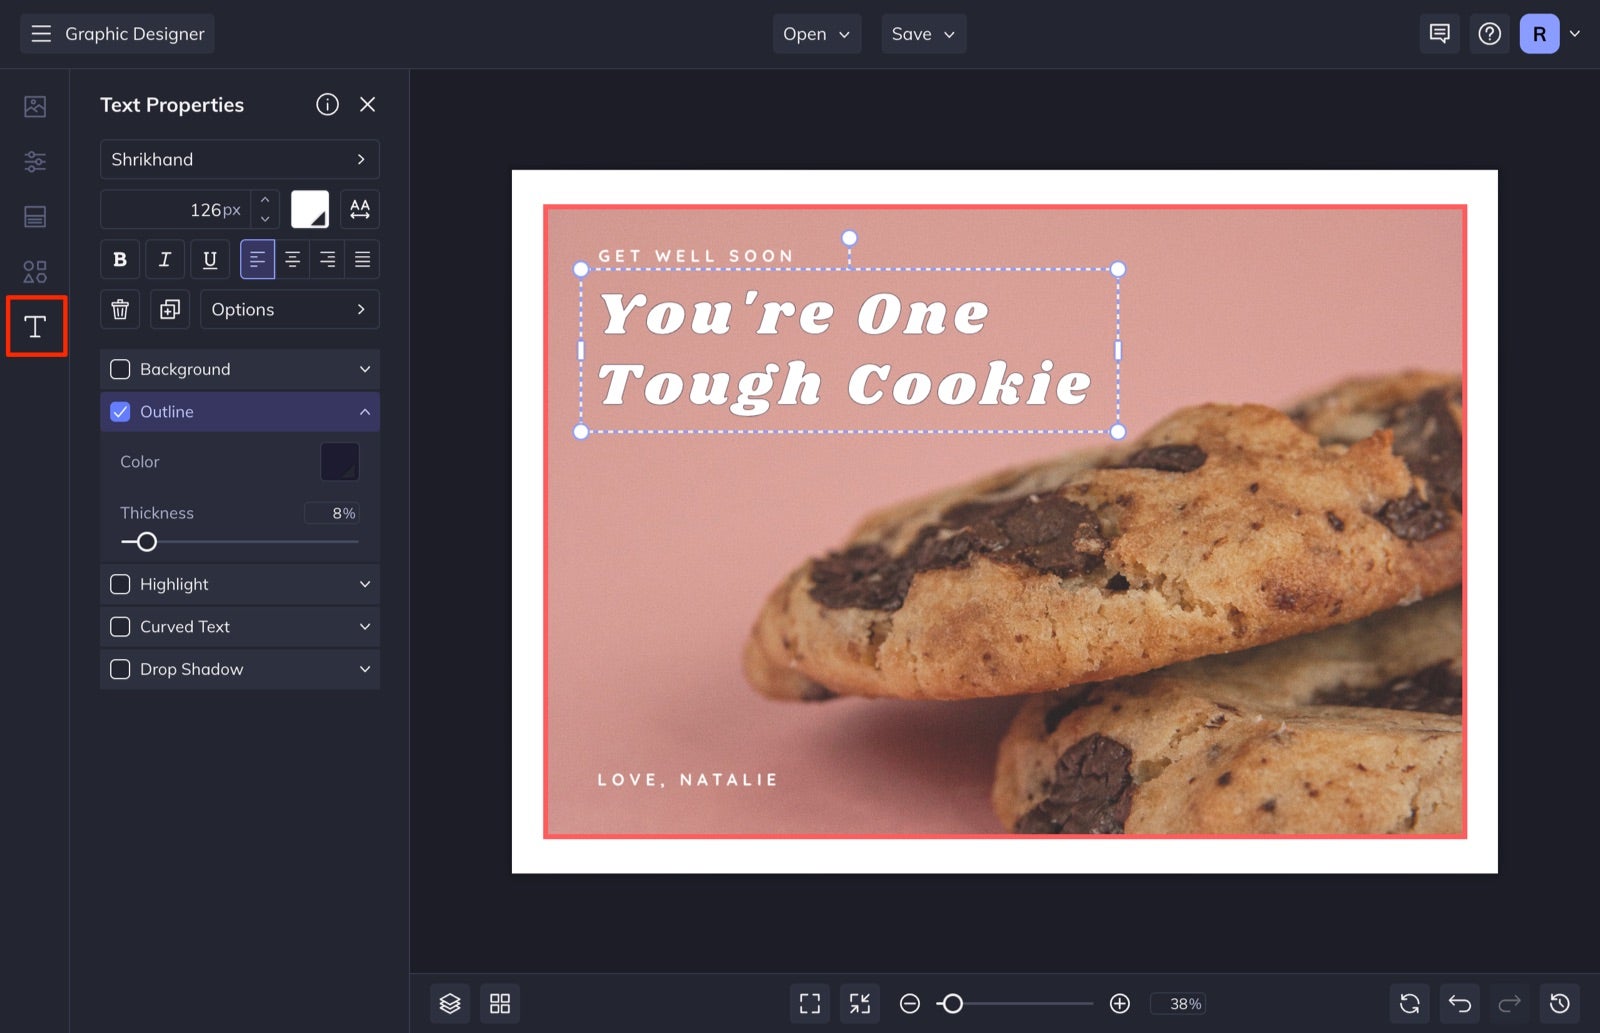This screenshot has width=1600, height=1033.
Task: Pick the Outline color swatch
Action: click(340, 462)
